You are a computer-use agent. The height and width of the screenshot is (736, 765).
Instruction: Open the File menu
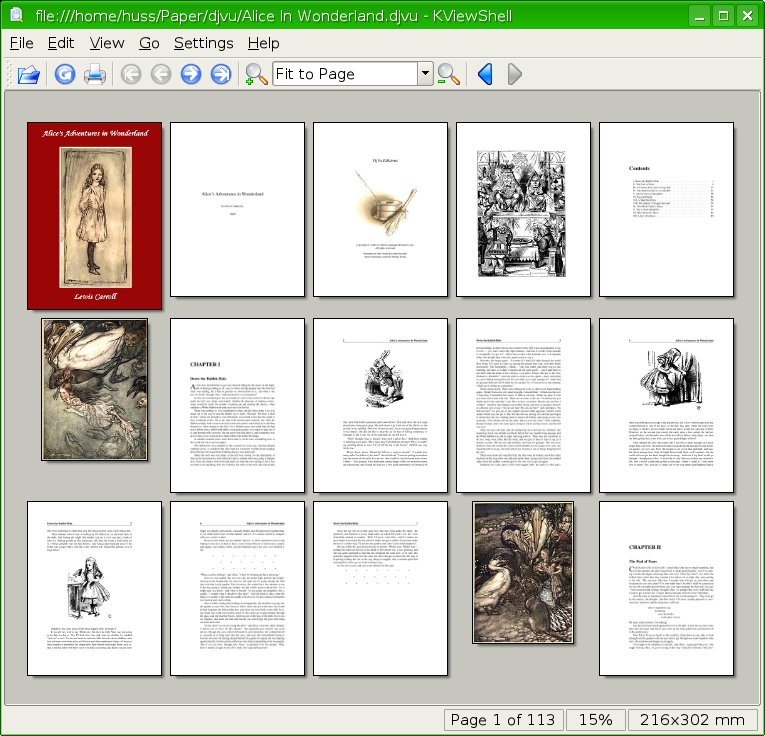(x=21, y=43)
